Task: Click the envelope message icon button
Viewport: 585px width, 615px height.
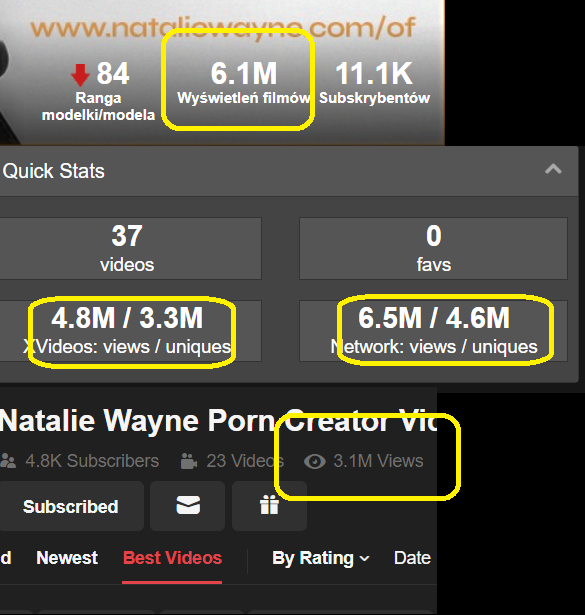Action: point(188,506)
